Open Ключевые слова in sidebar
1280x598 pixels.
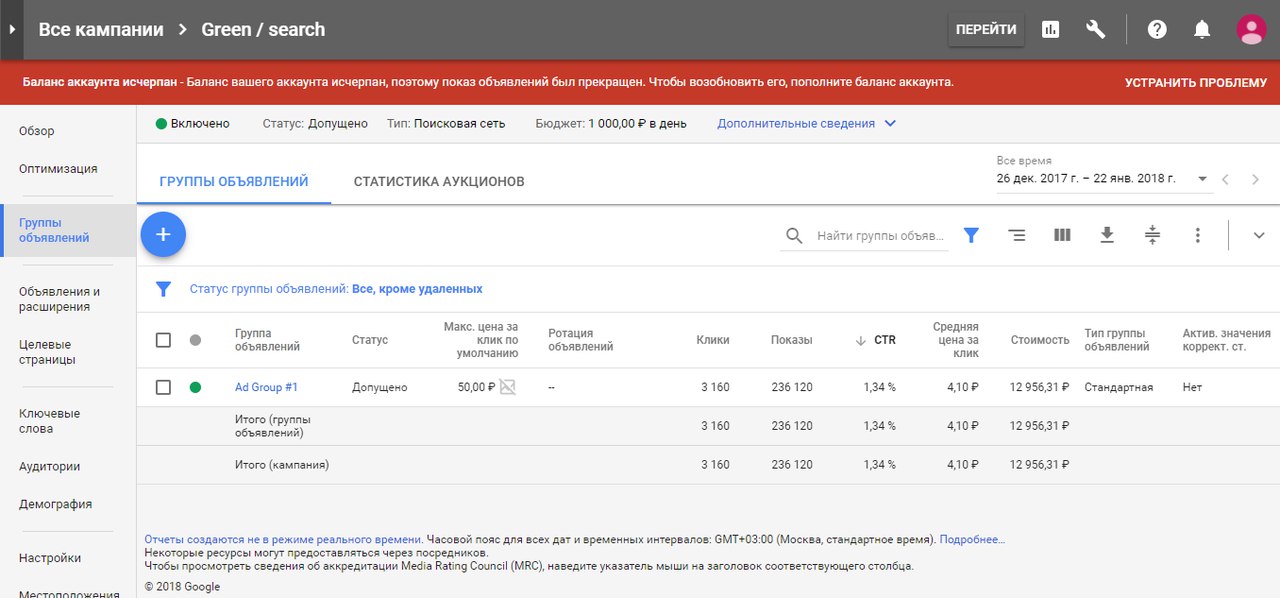coord(49,421)
